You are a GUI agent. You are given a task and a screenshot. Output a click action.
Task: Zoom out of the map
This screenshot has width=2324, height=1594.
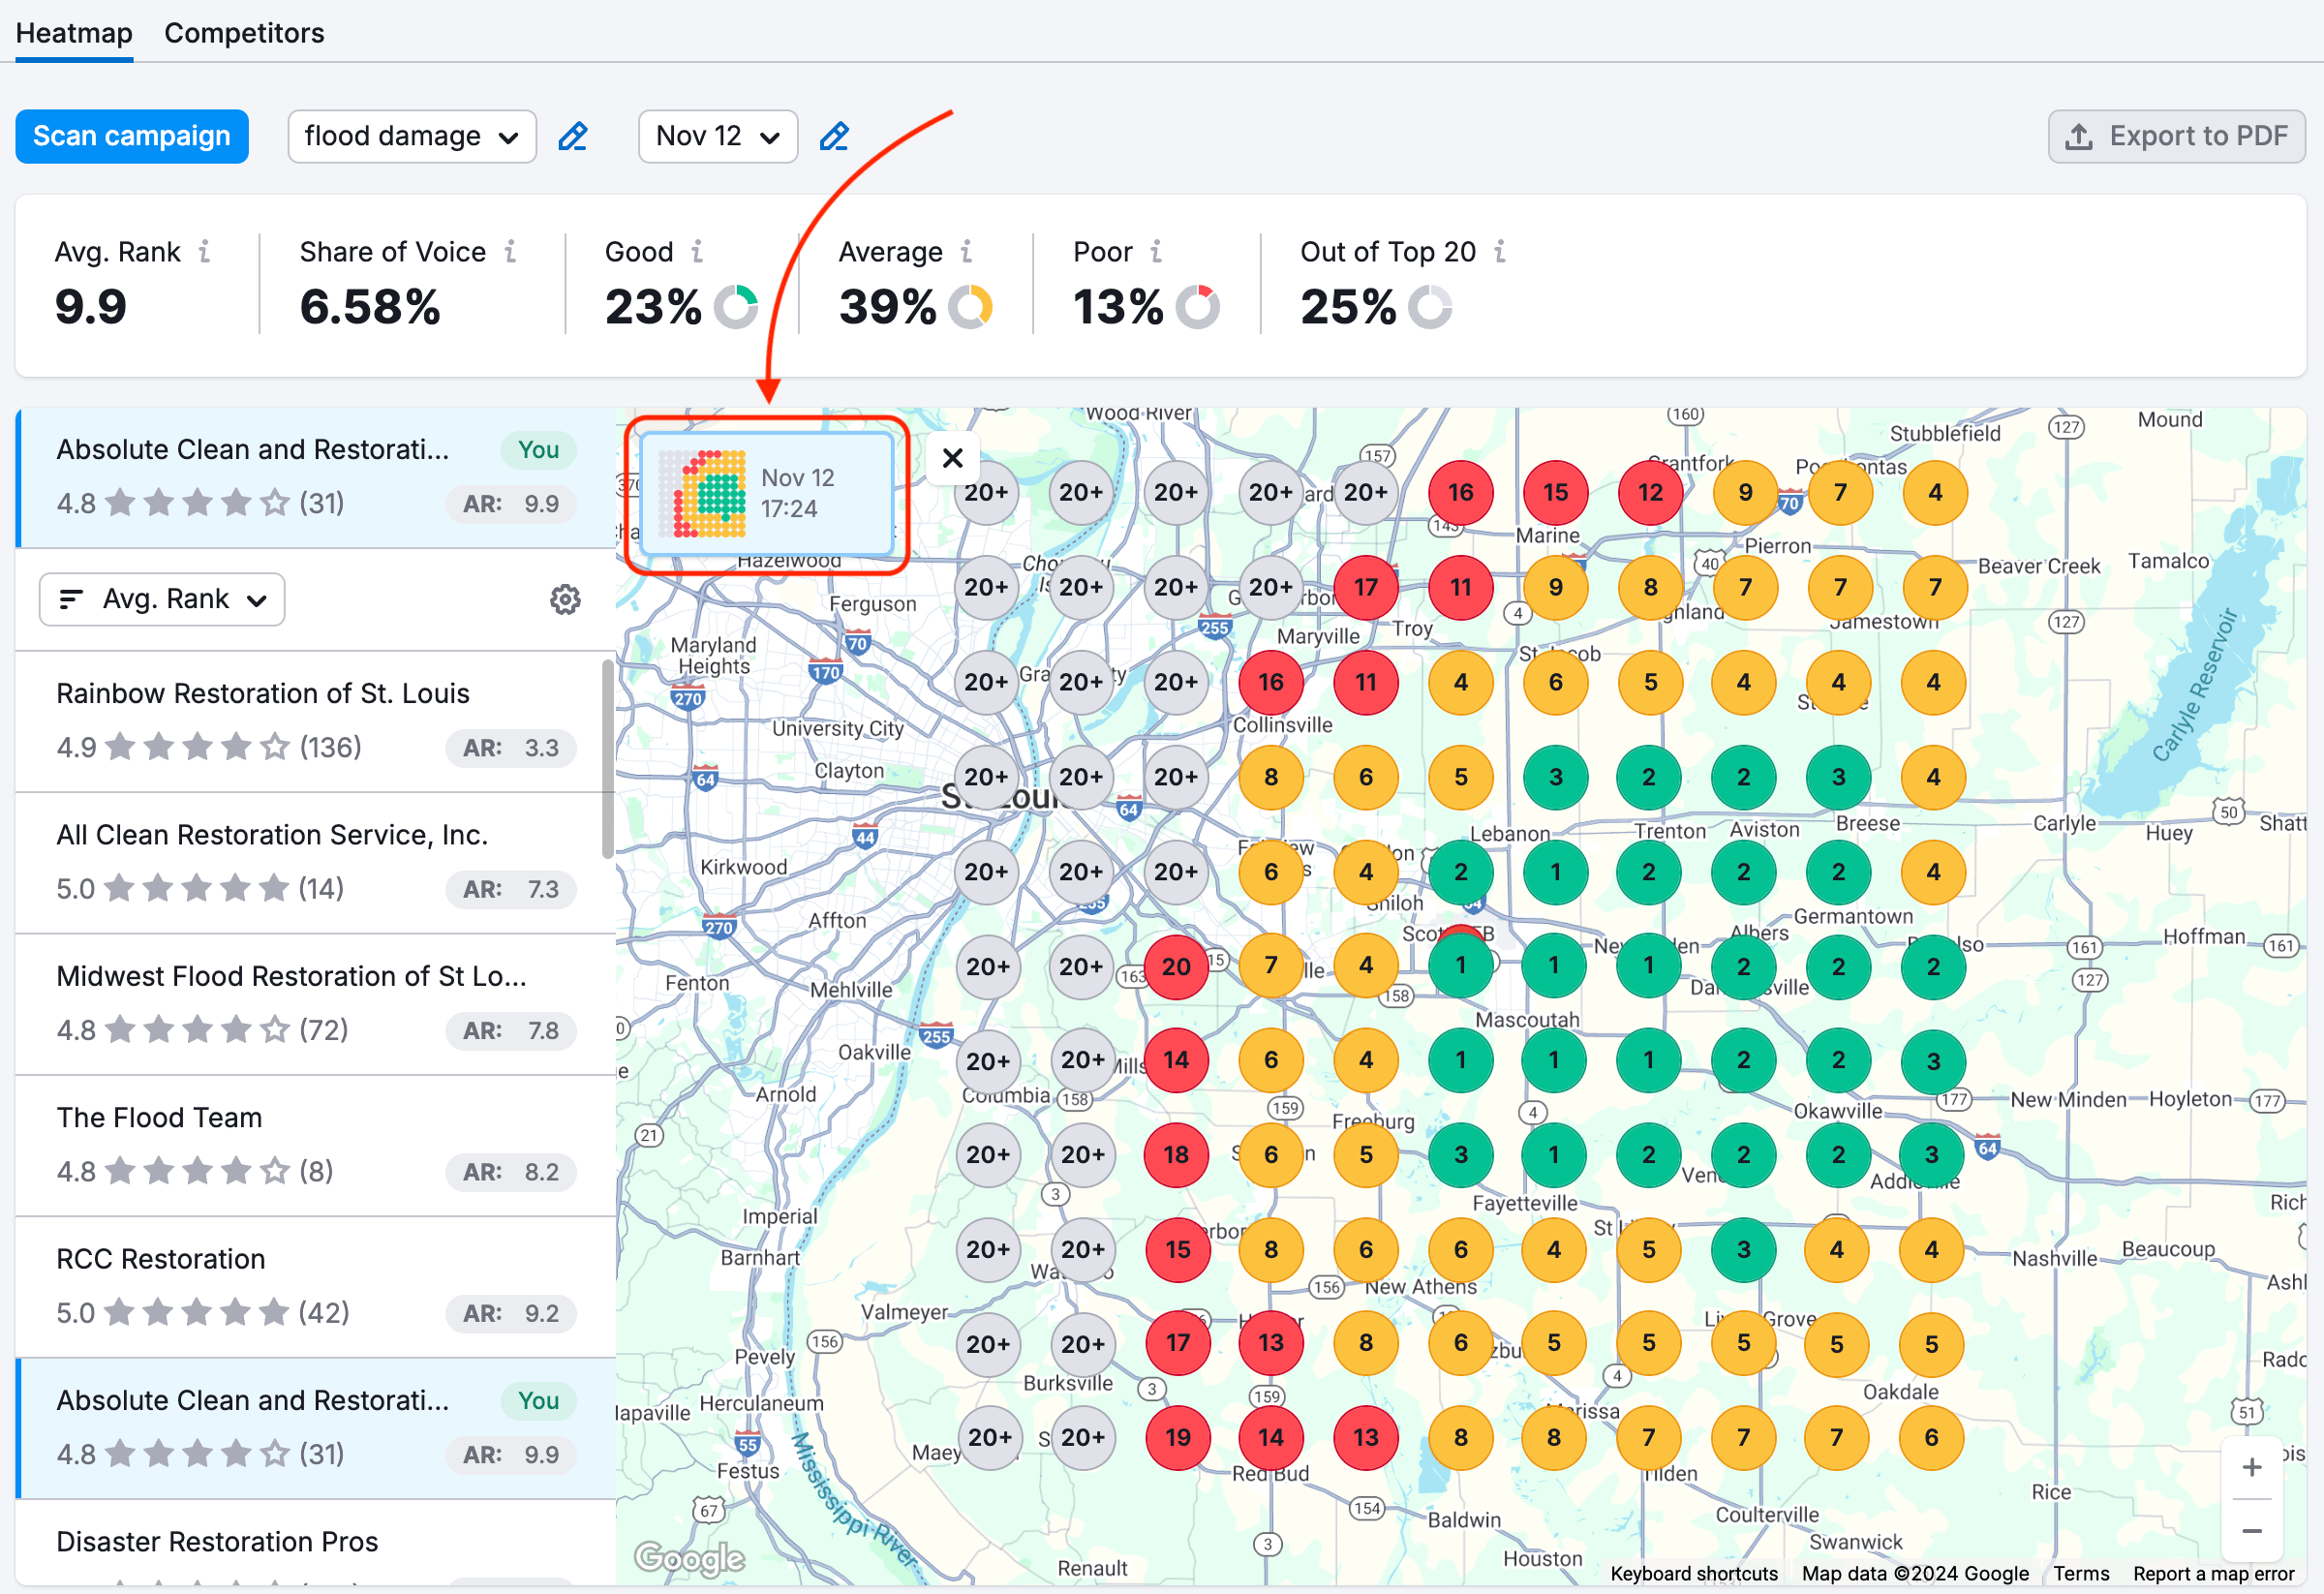pyautogui.click(x=2252, y=1531)
